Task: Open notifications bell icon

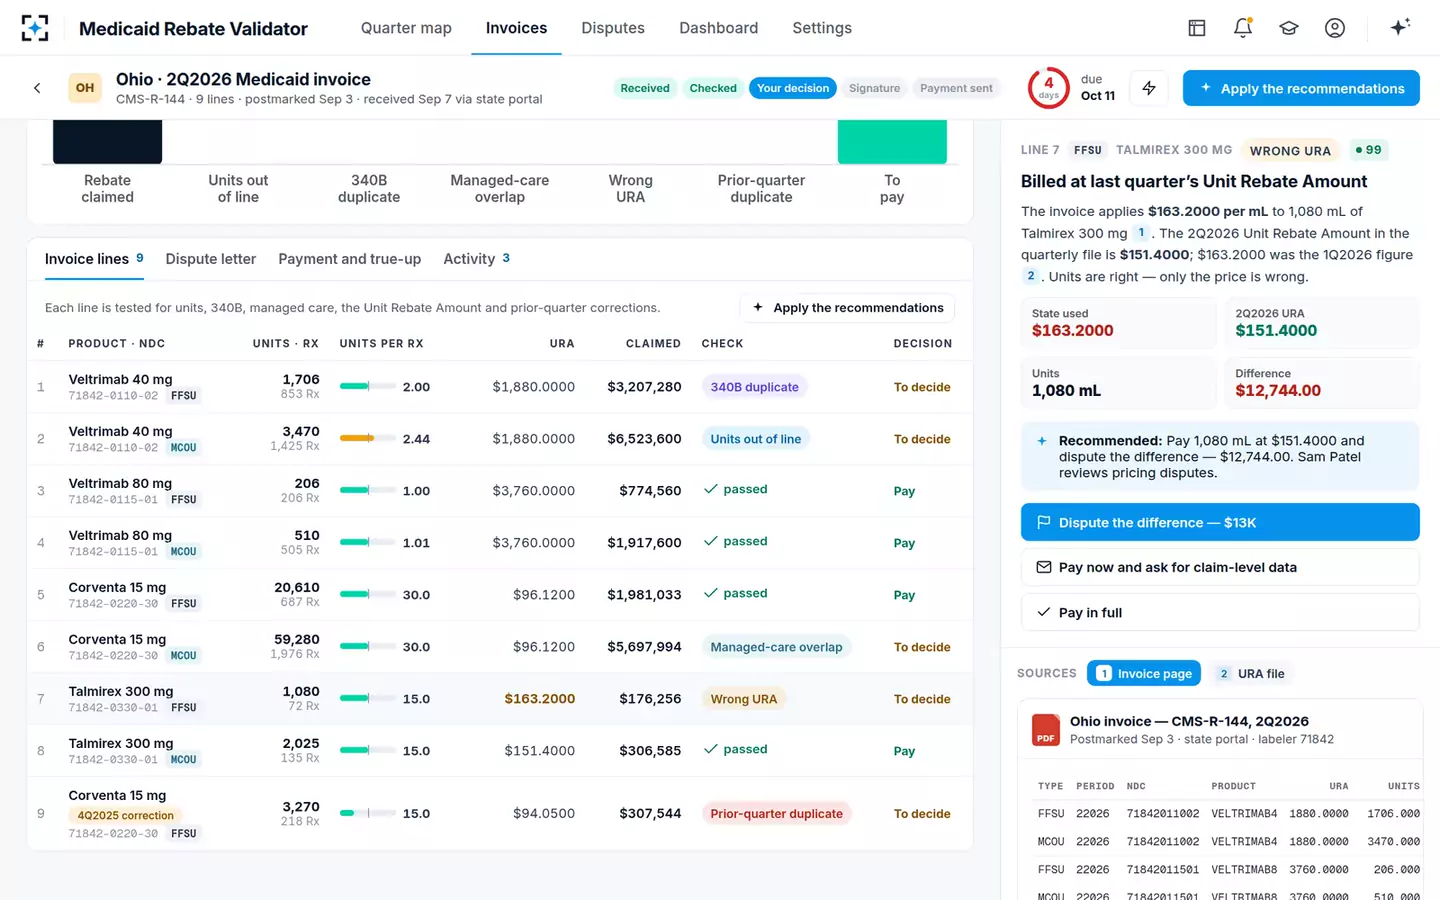Action: 1243,28
